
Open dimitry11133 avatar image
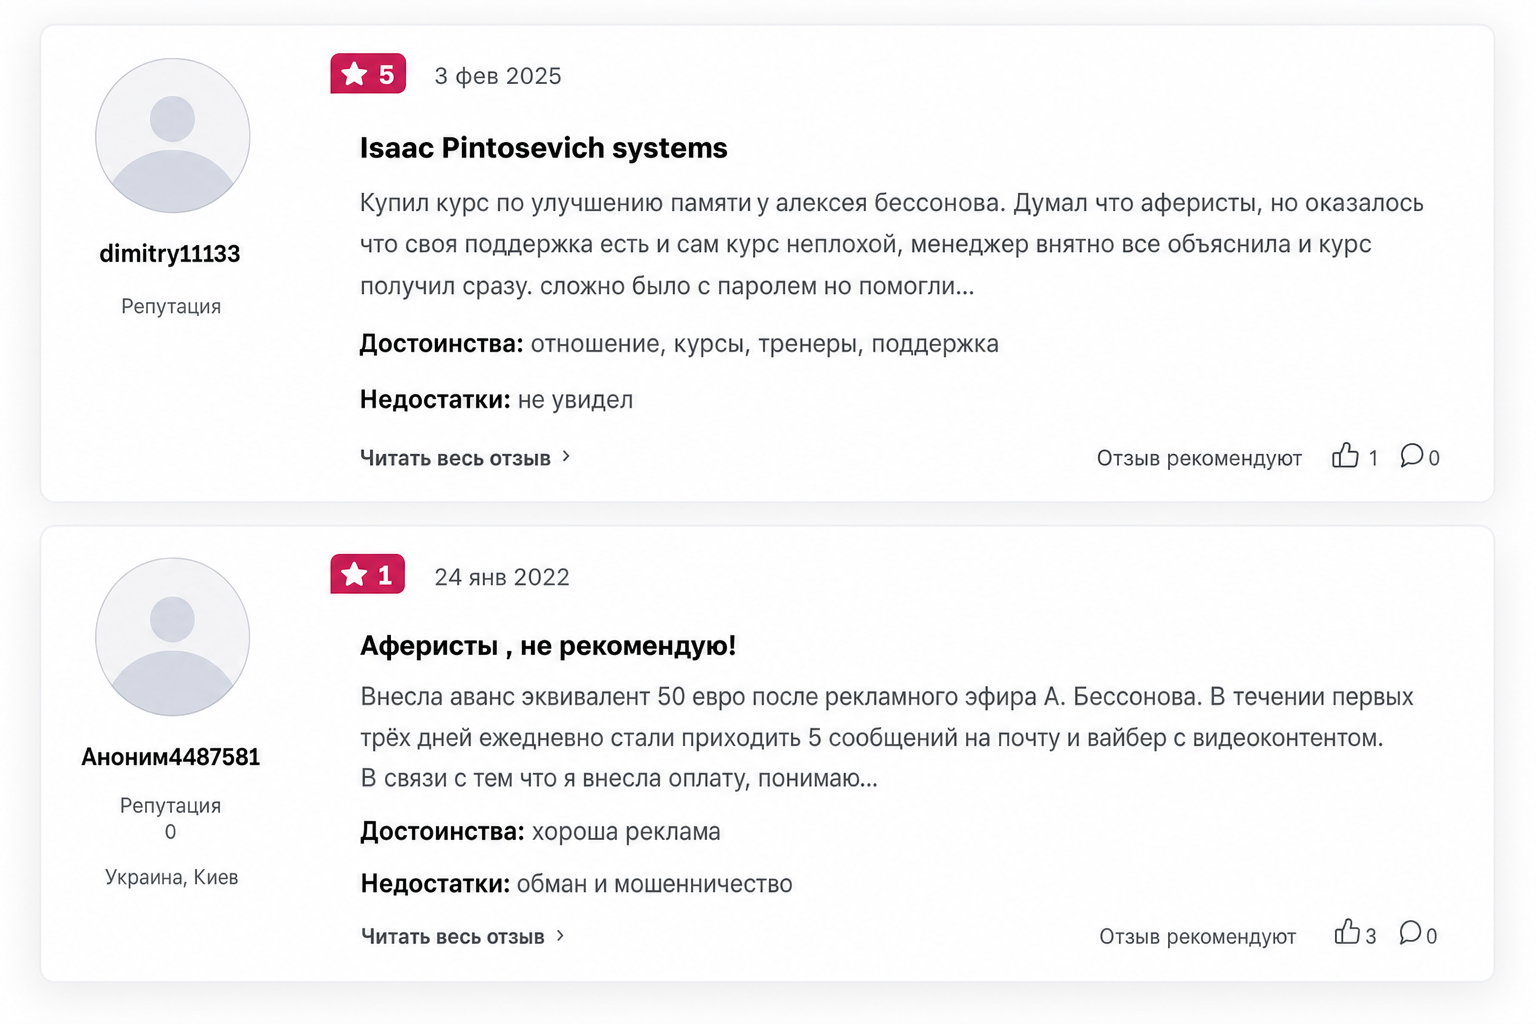(172, 135)
